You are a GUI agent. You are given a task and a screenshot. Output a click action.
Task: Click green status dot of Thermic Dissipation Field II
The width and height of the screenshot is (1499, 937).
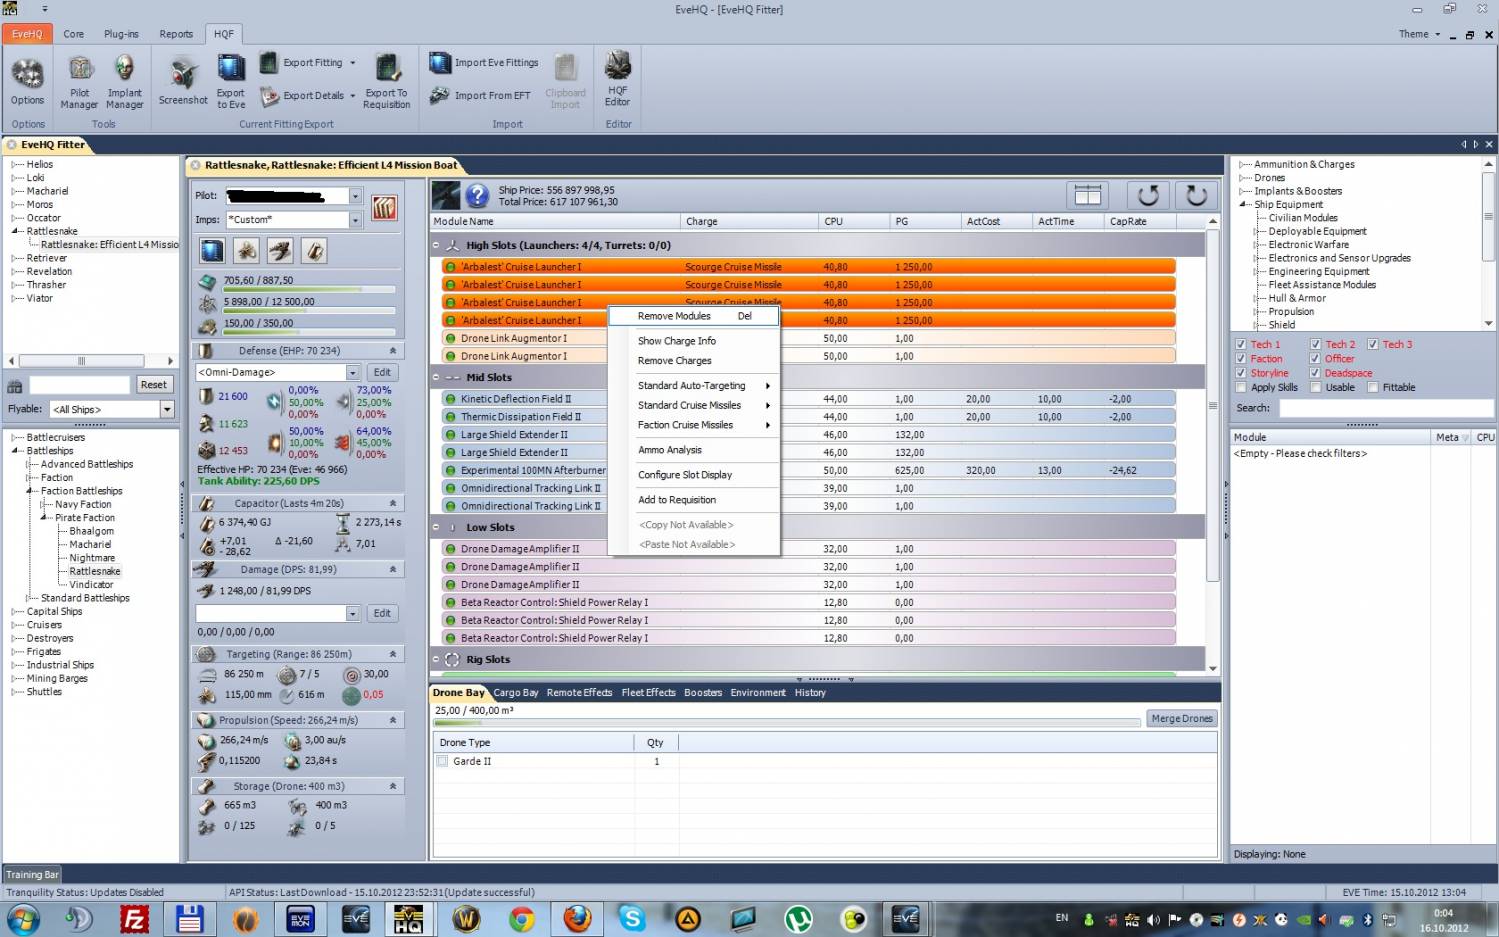[451, 417]
